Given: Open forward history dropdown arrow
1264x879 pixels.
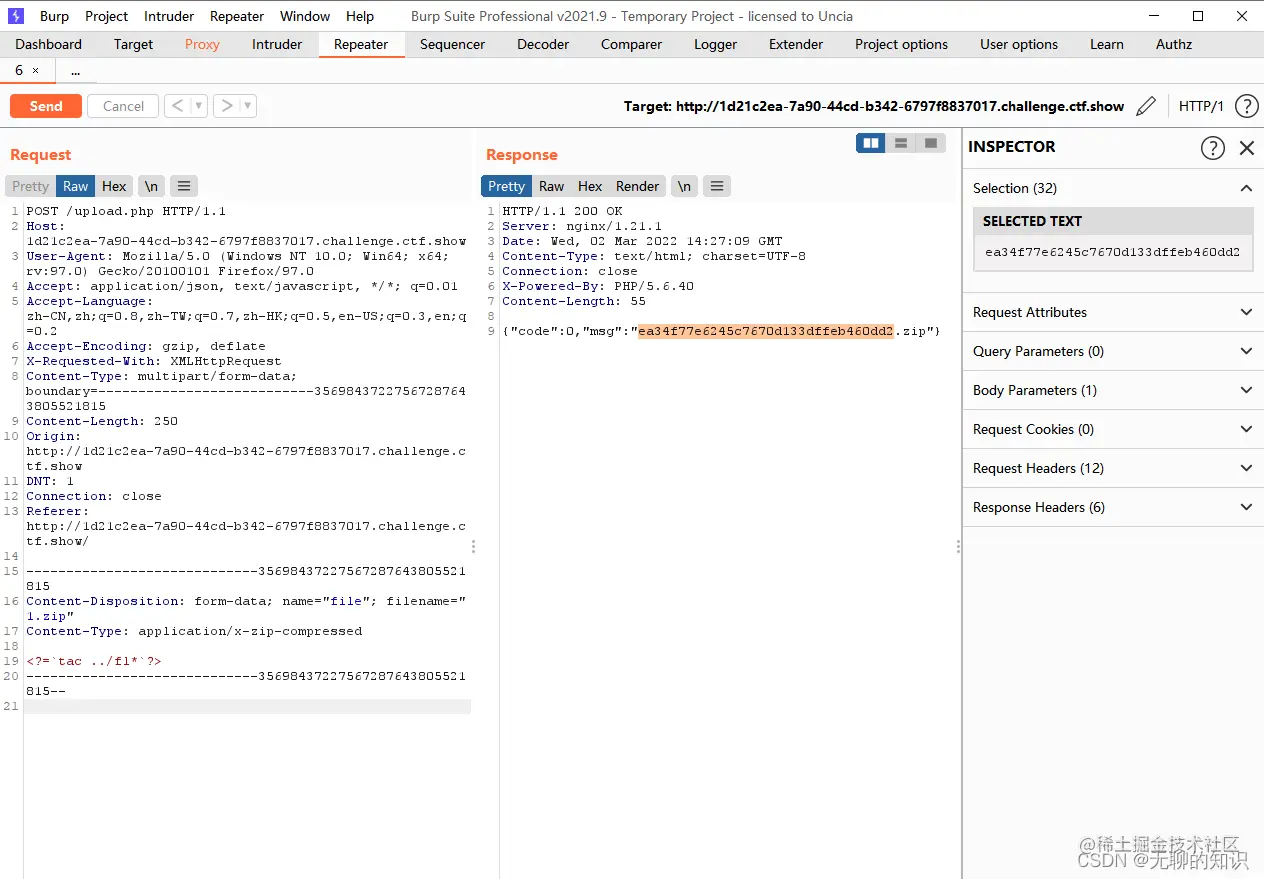Looking at the screenshot, I should [248, 106].
